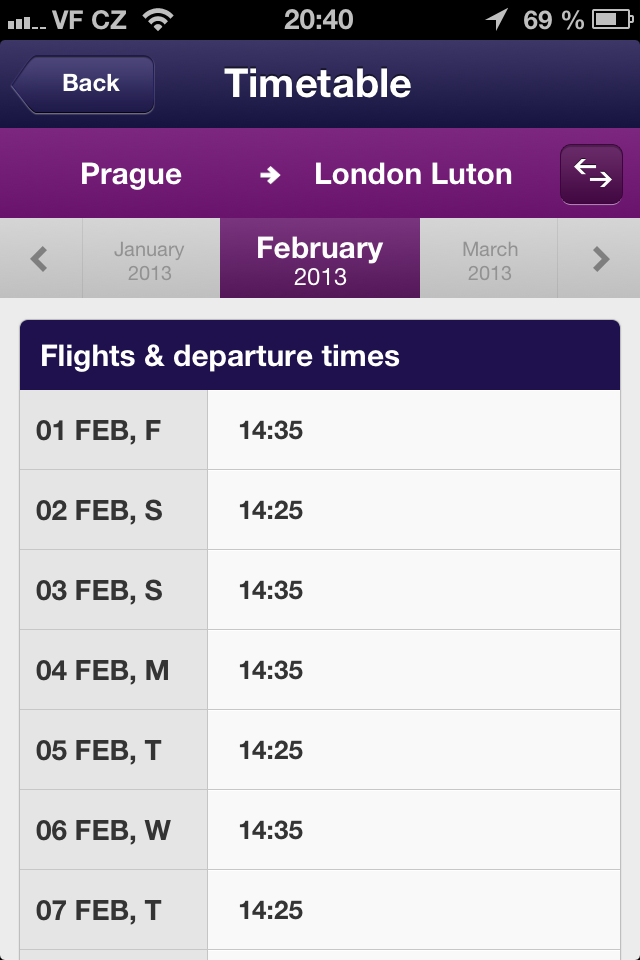Tap the Back button
The width and height of the screenshot is (640, 960).
click(x=83, y=84)
